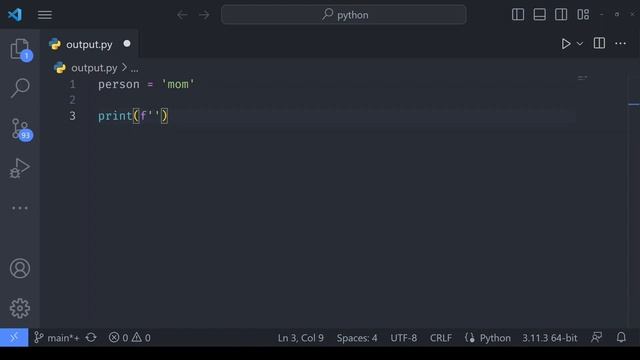Viewport: 640px width, 360px height.
Task: Click the 'mom' string on line 1
Action: click(178, 84)
